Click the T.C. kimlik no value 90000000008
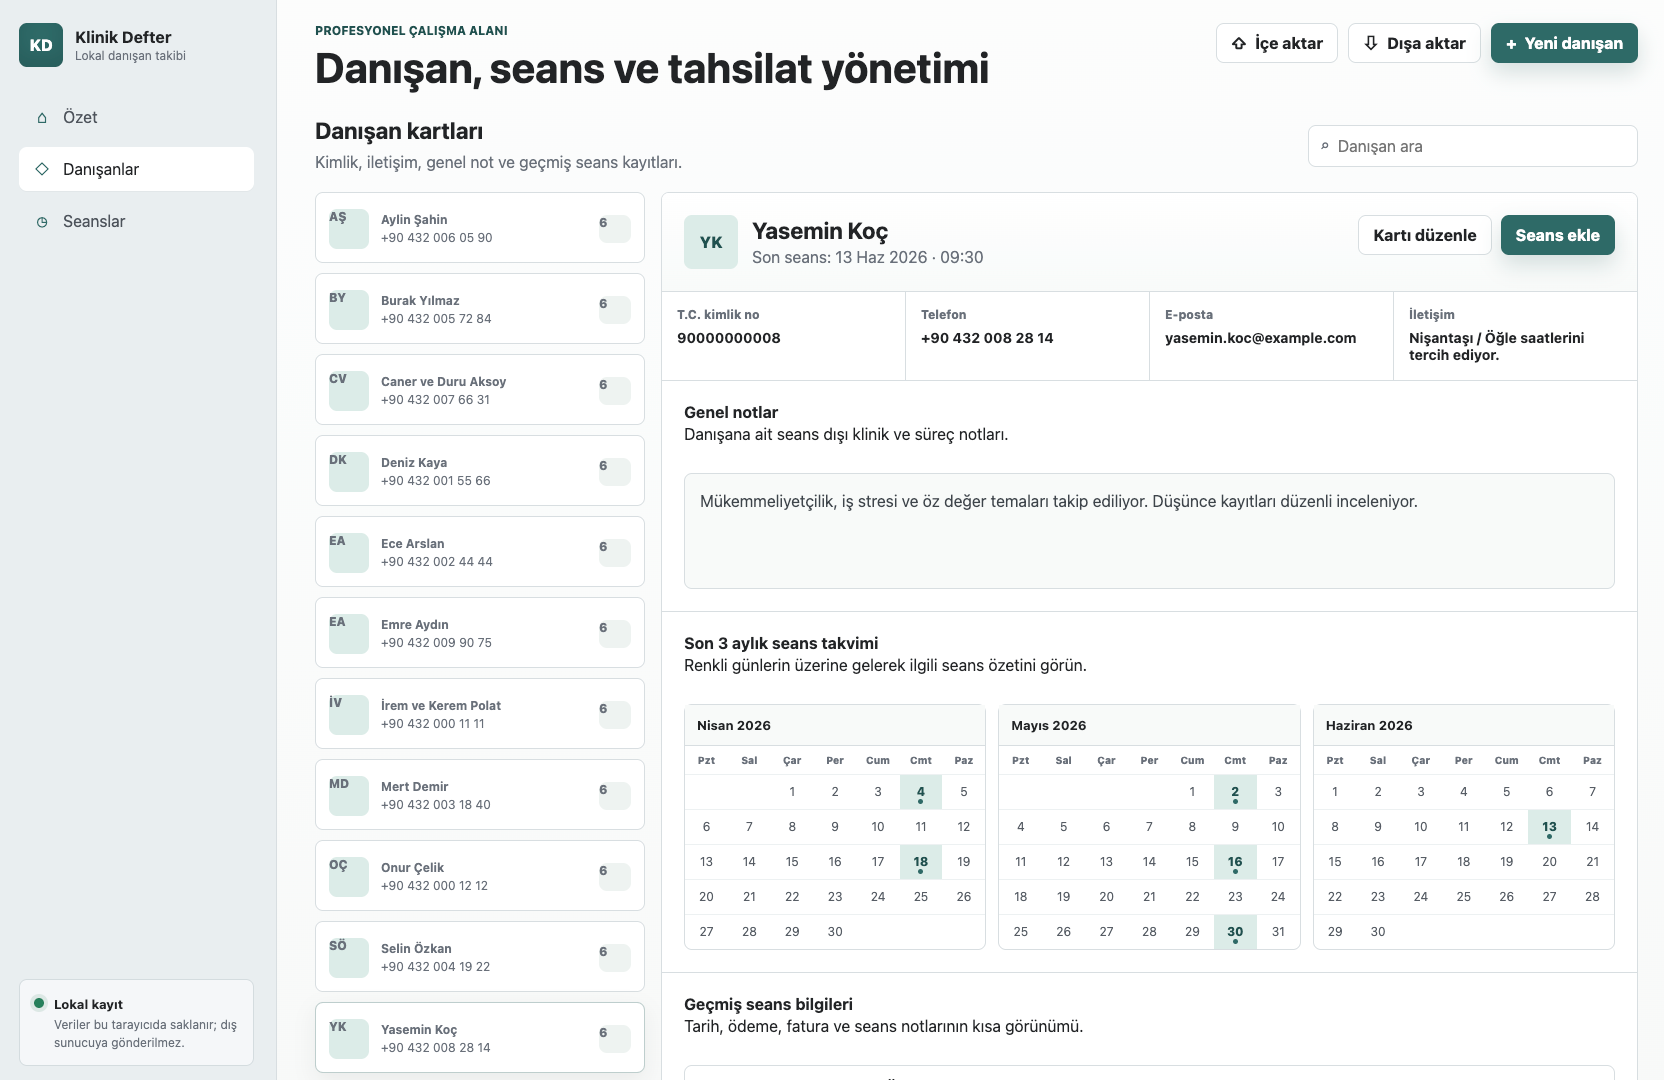Viewport: 1664px width, 1080px height. [729, 338]
